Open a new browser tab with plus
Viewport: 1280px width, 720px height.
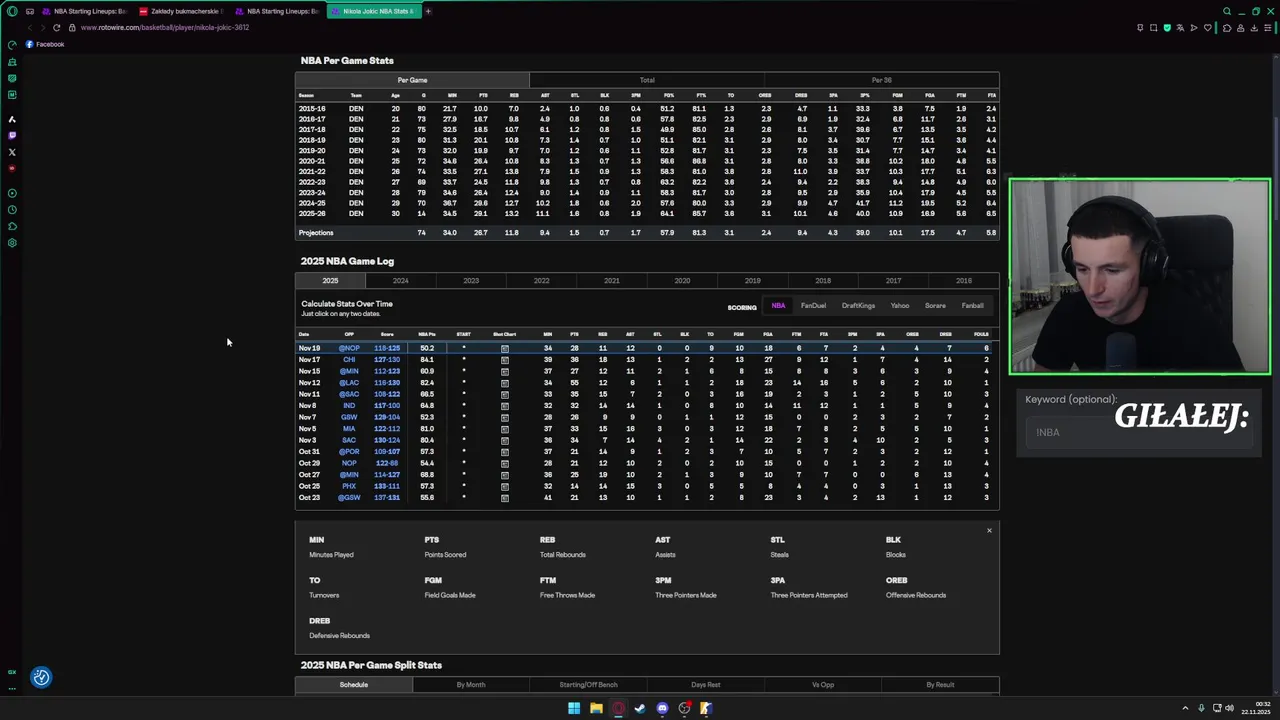pyautogui.click(x=428, y=11)
